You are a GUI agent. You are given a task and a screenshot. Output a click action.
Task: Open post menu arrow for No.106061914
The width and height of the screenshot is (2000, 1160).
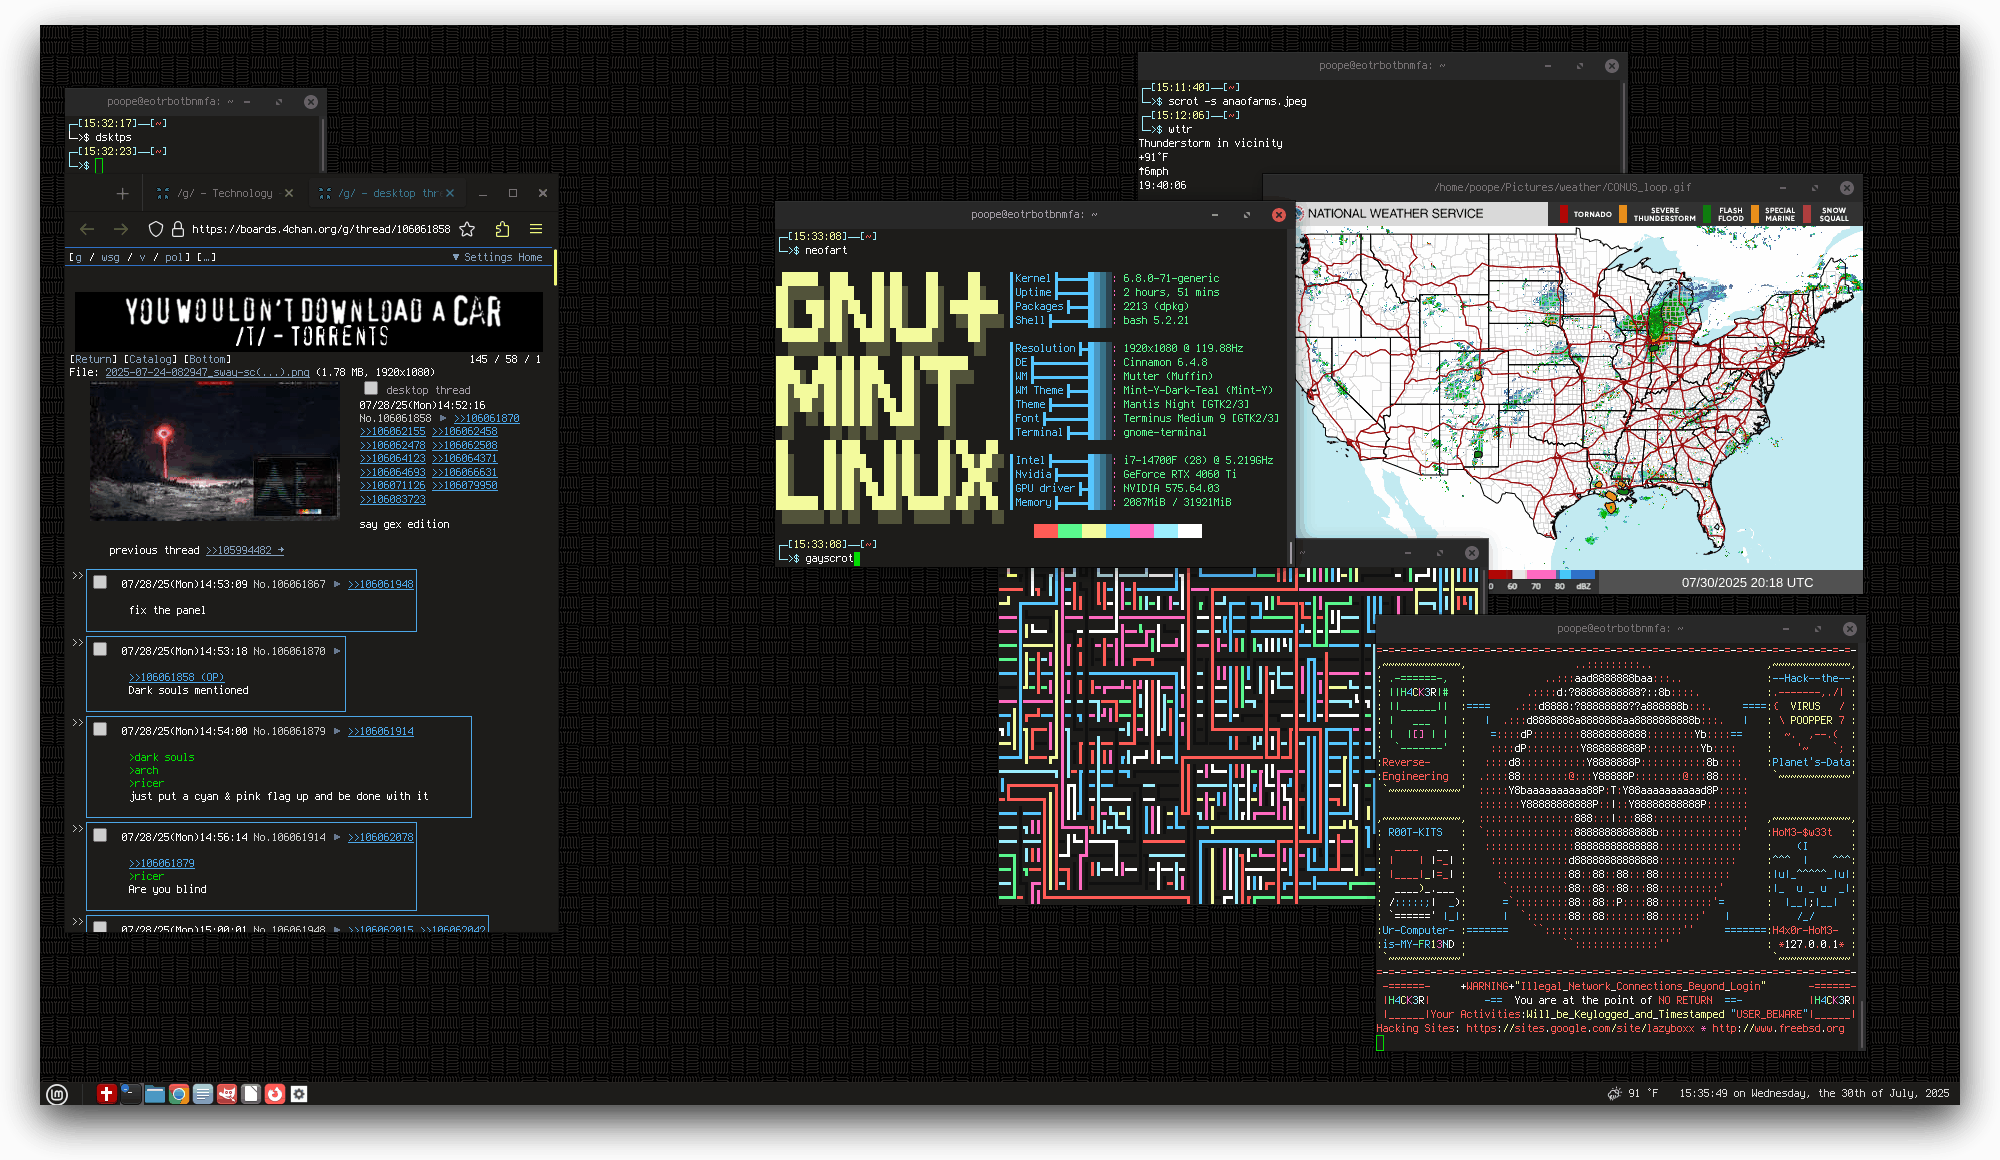(x=337, y=837)
